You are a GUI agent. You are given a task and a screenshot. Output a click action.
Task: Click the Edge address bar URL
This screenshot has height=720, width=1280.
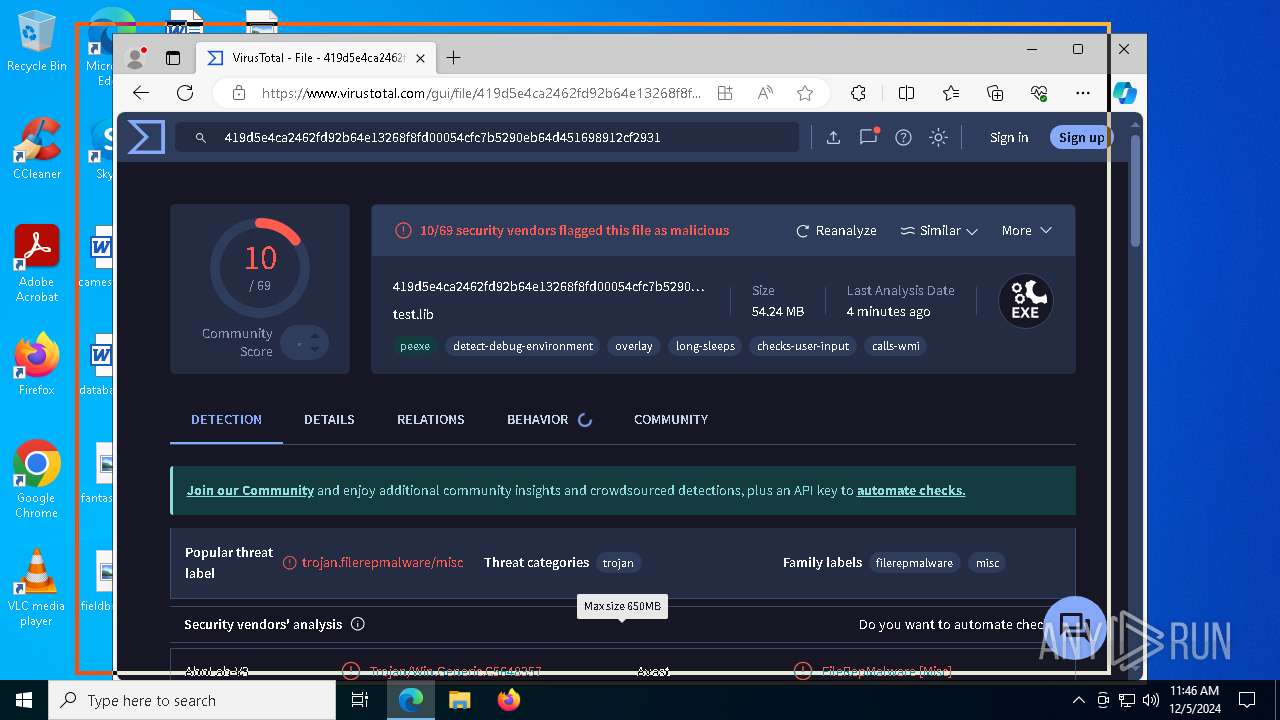tap(481, 93)
